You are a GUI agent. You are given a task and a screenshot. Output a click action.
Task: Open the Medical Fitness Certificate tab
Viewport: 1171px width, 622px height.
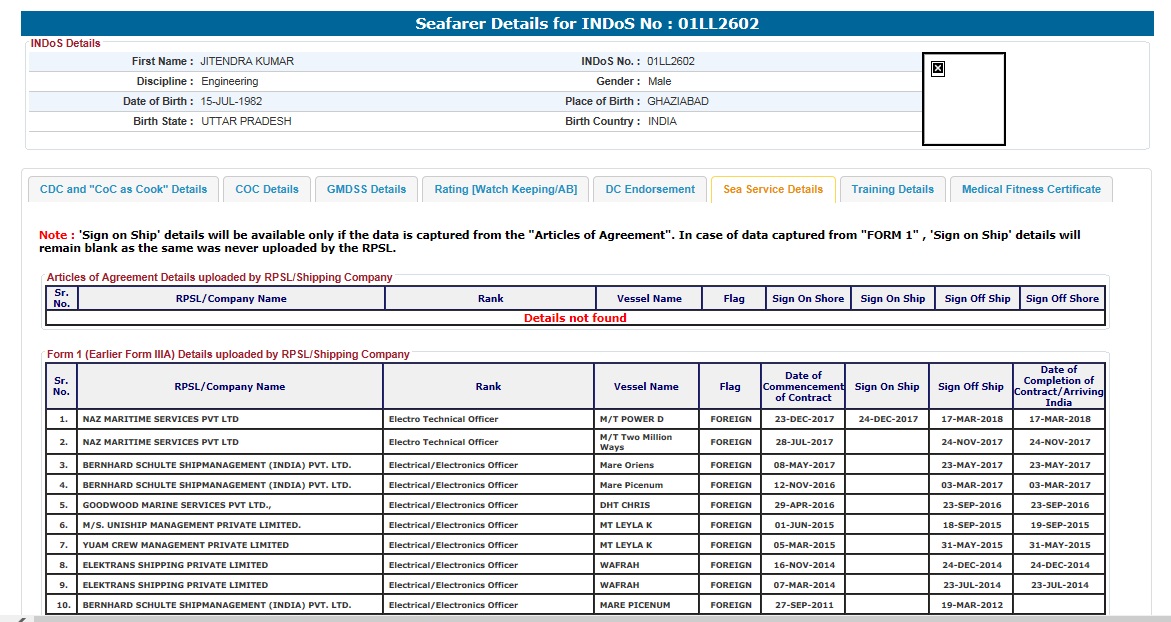(1031, 189)
